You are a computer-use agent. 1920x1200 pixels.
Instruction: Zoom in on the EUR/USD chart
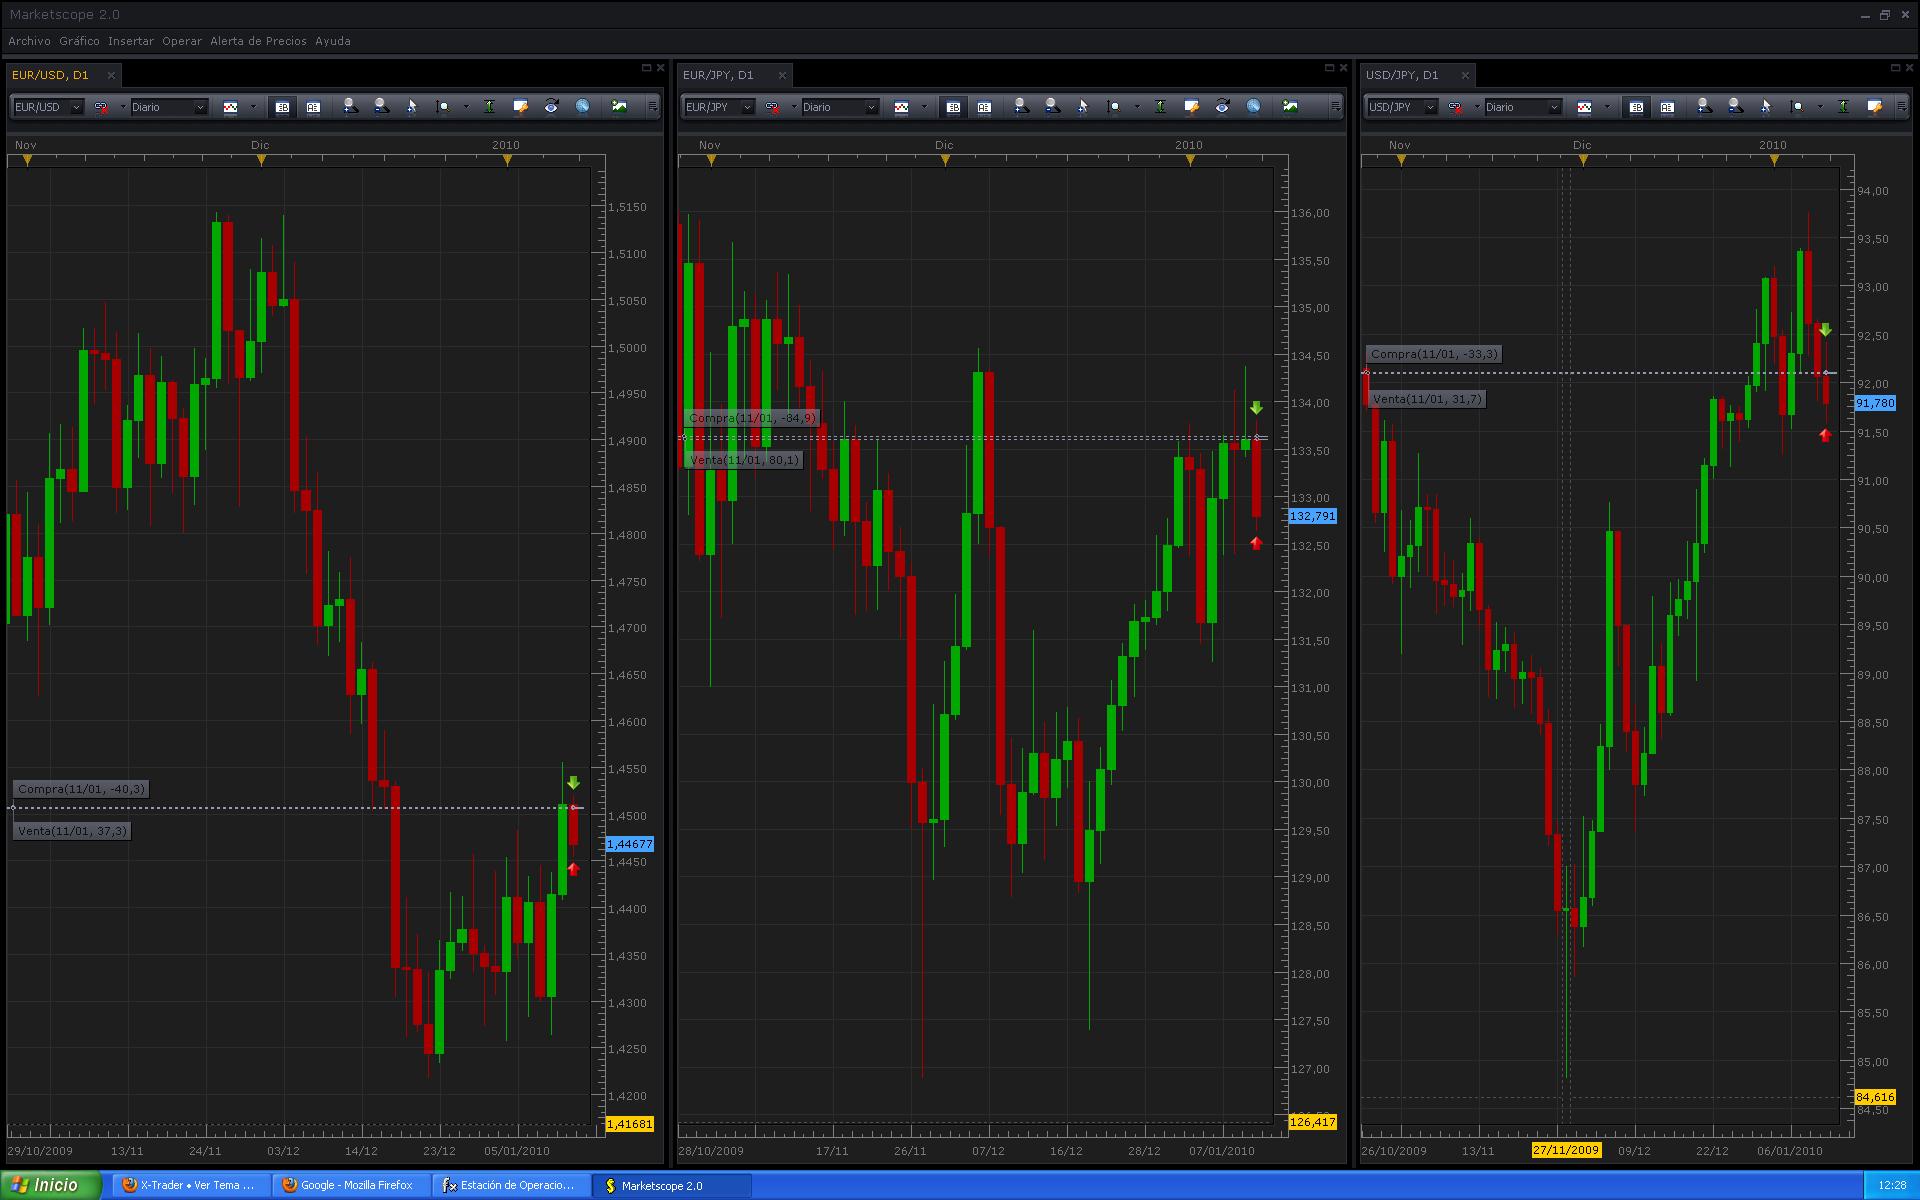[350, 106]
